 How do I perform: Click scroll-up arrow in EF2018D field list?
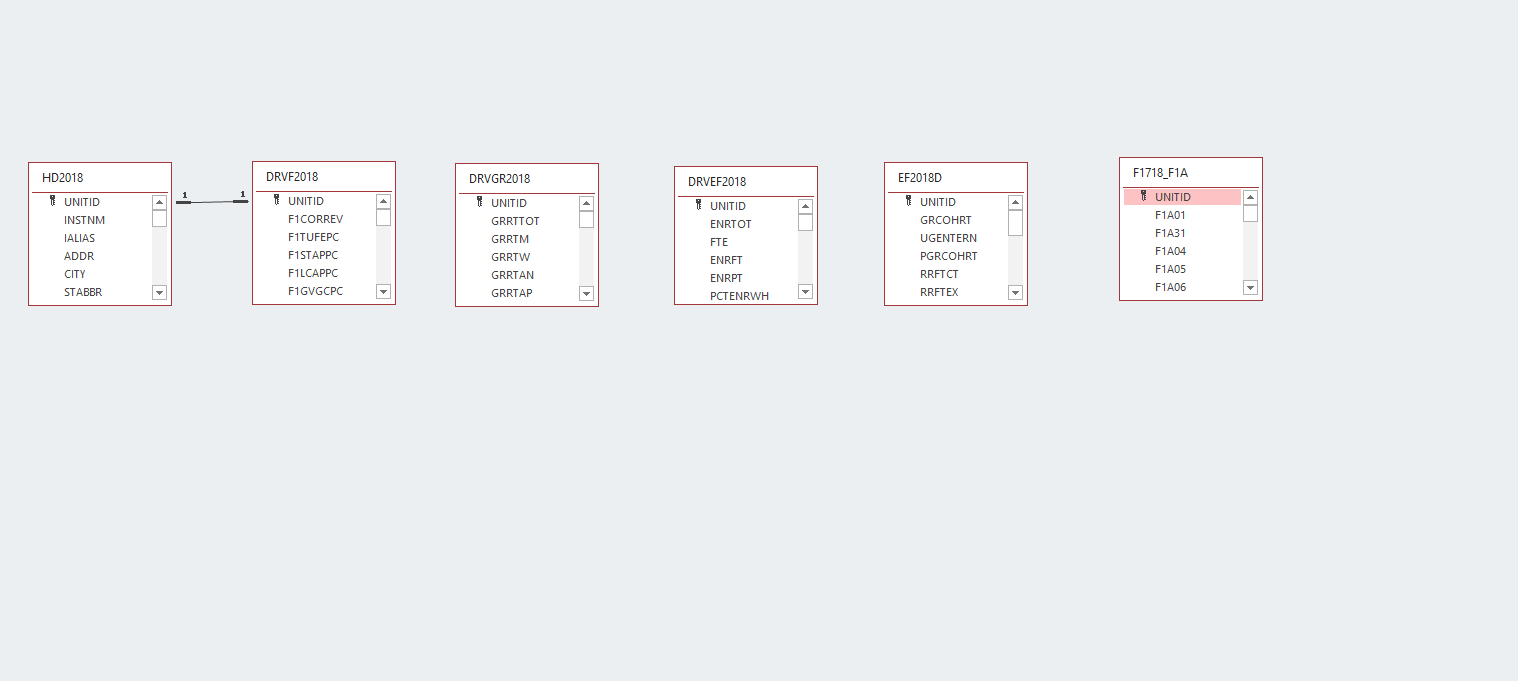pos(1015,202)
